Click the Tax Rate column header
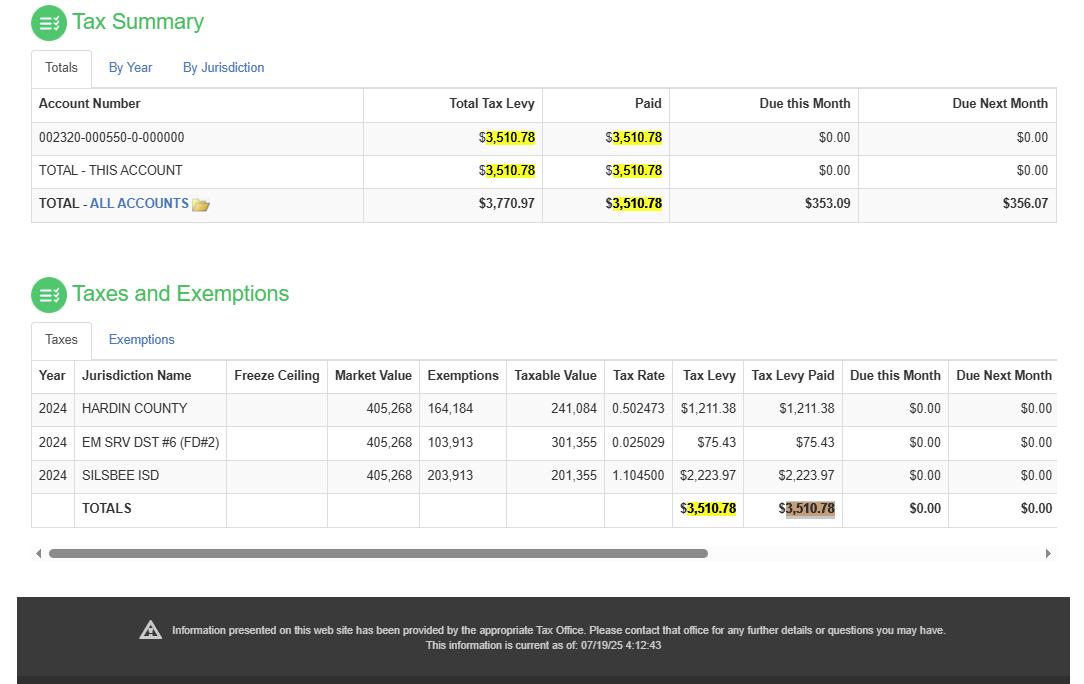This screenshot has height=684, width=1084. (x=638, y=376)
